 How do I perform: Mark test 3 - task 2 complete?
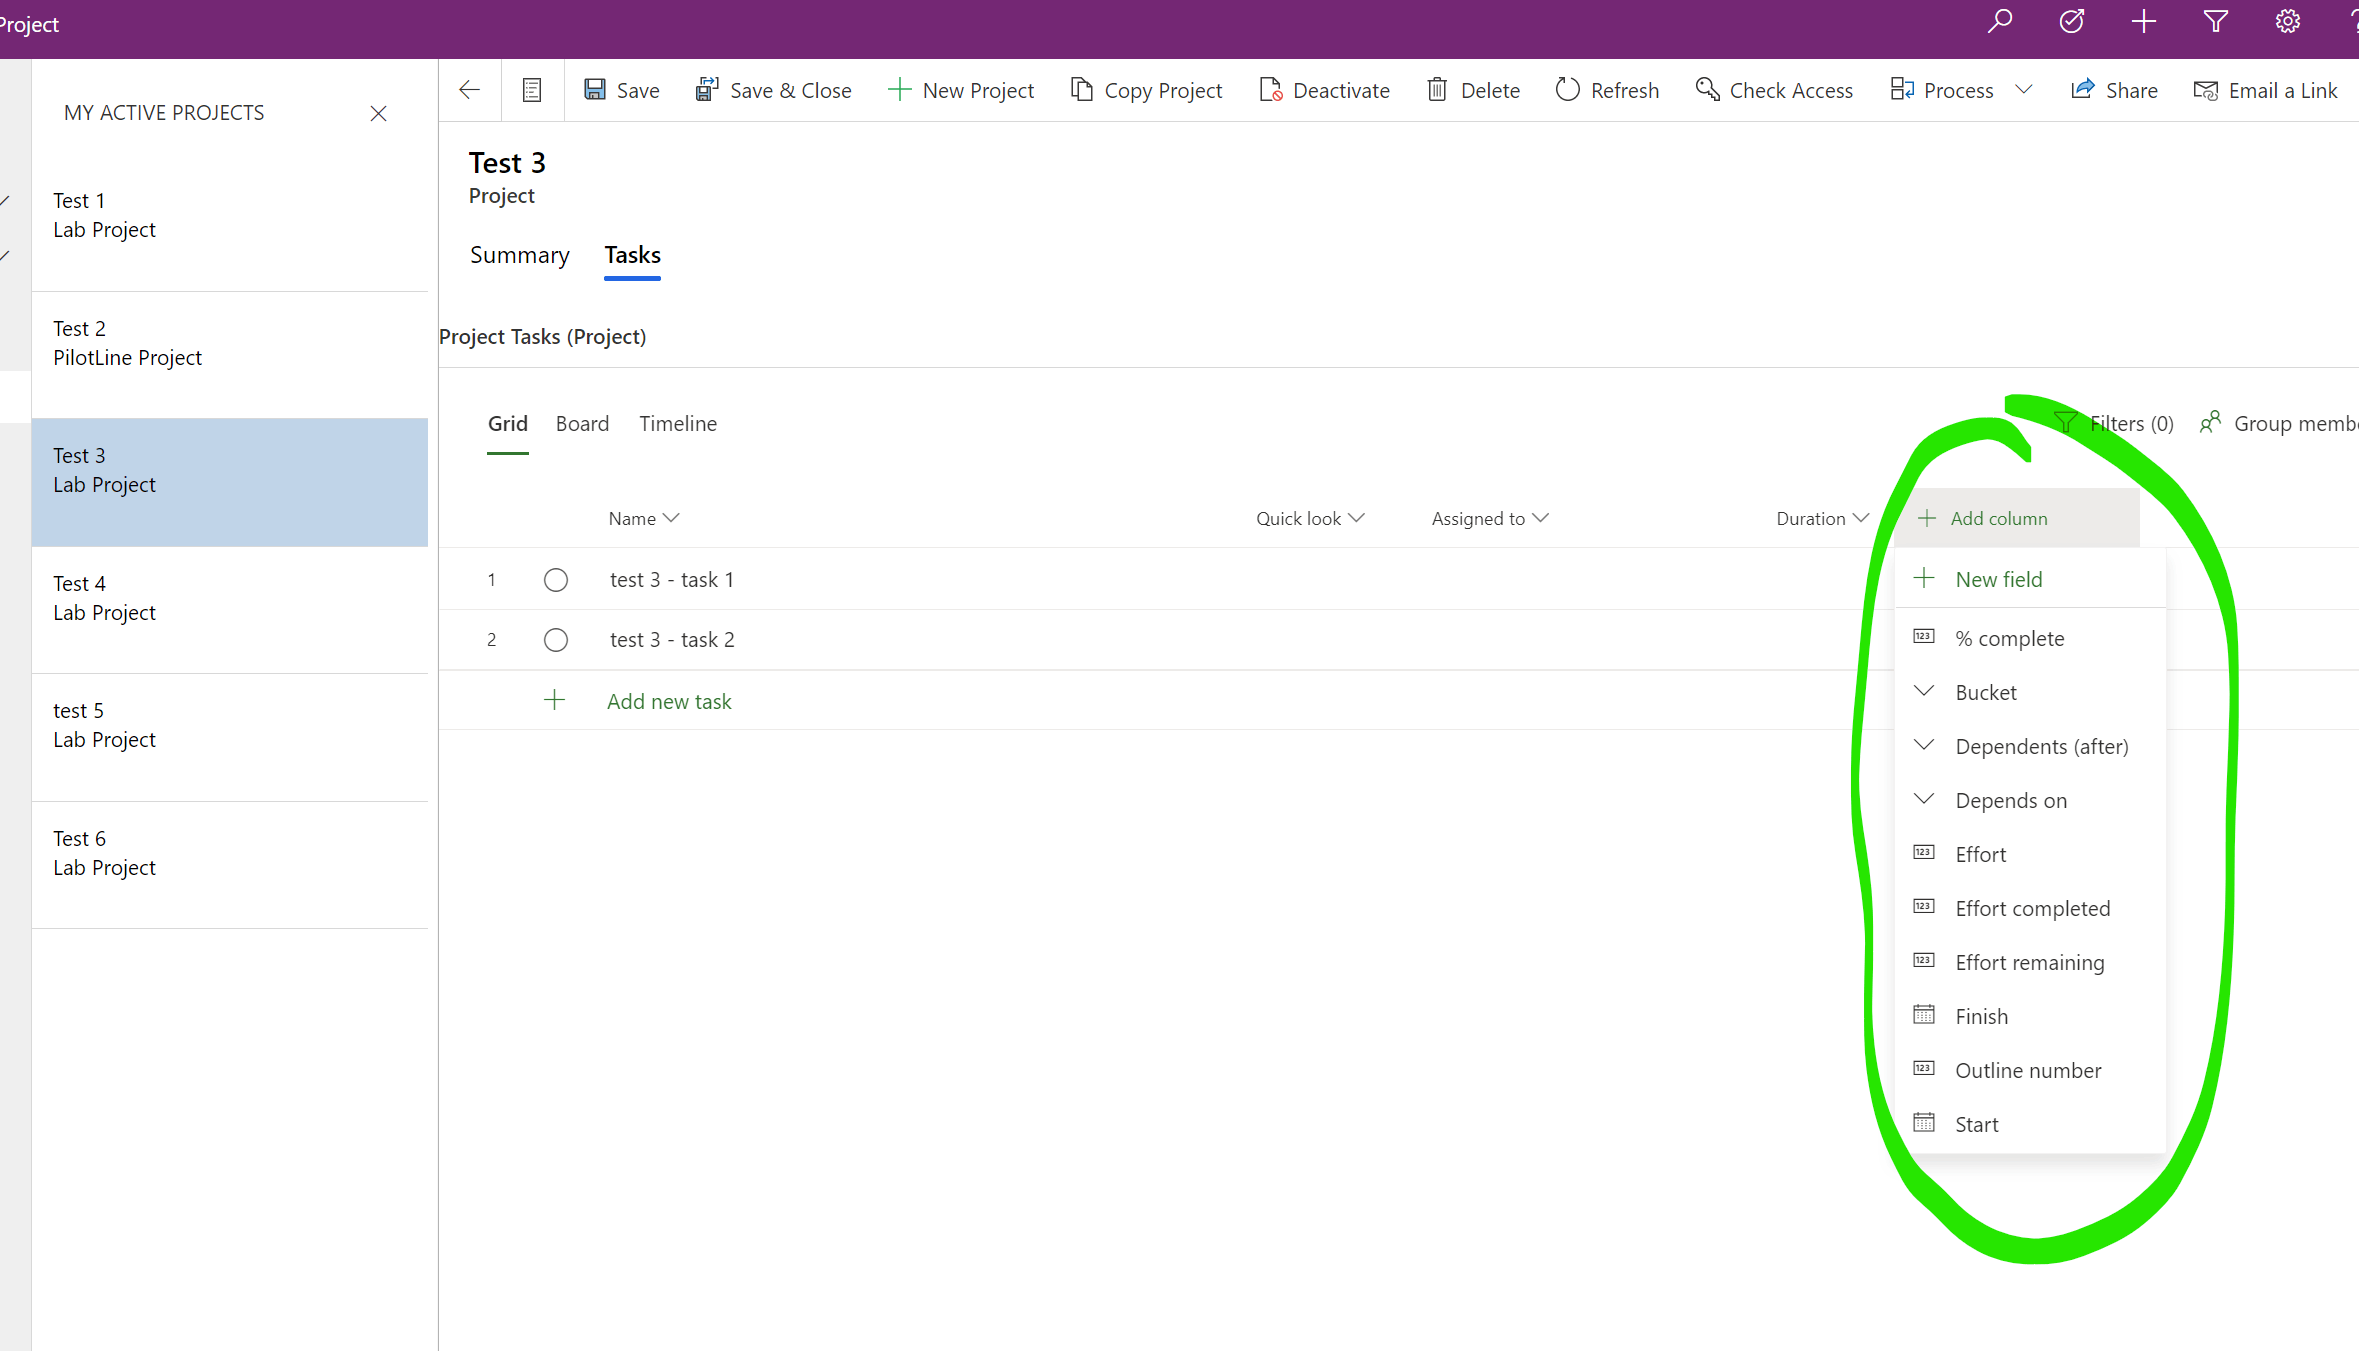556,640
